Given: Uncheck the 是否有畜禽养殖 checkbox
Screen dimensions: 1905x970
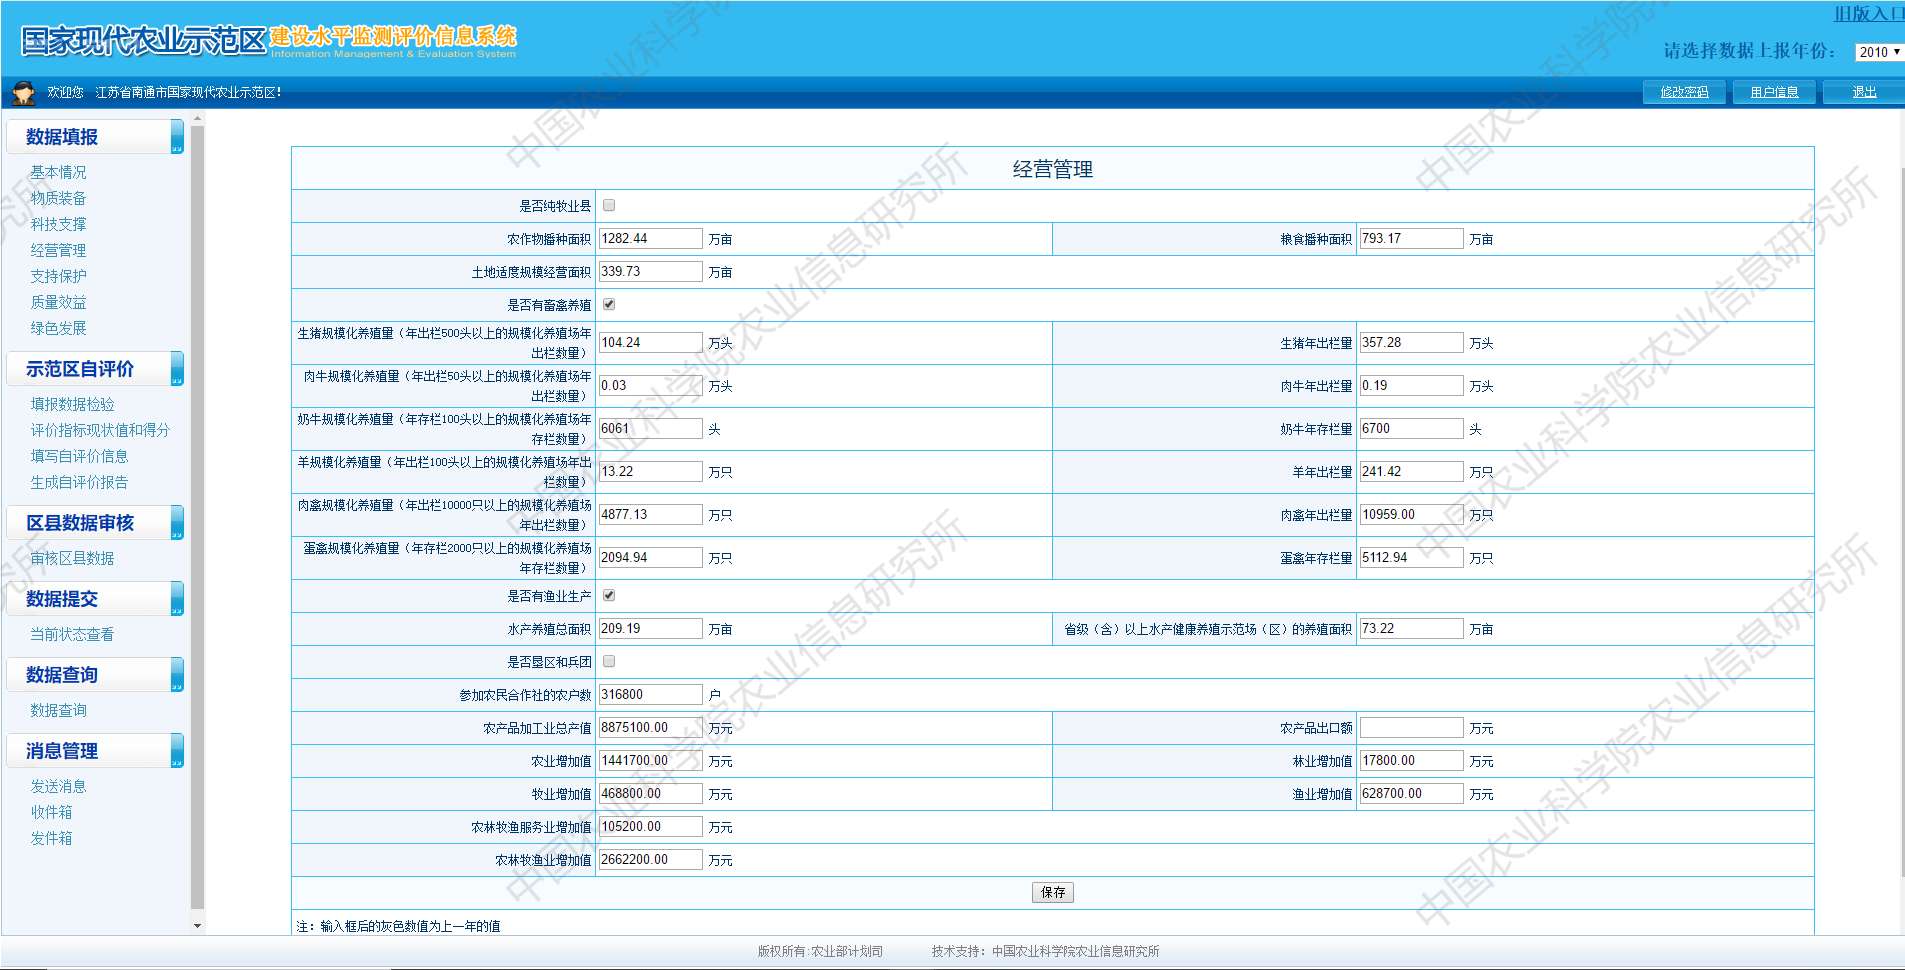Looking at the screenshot, I should coord(609,305).
